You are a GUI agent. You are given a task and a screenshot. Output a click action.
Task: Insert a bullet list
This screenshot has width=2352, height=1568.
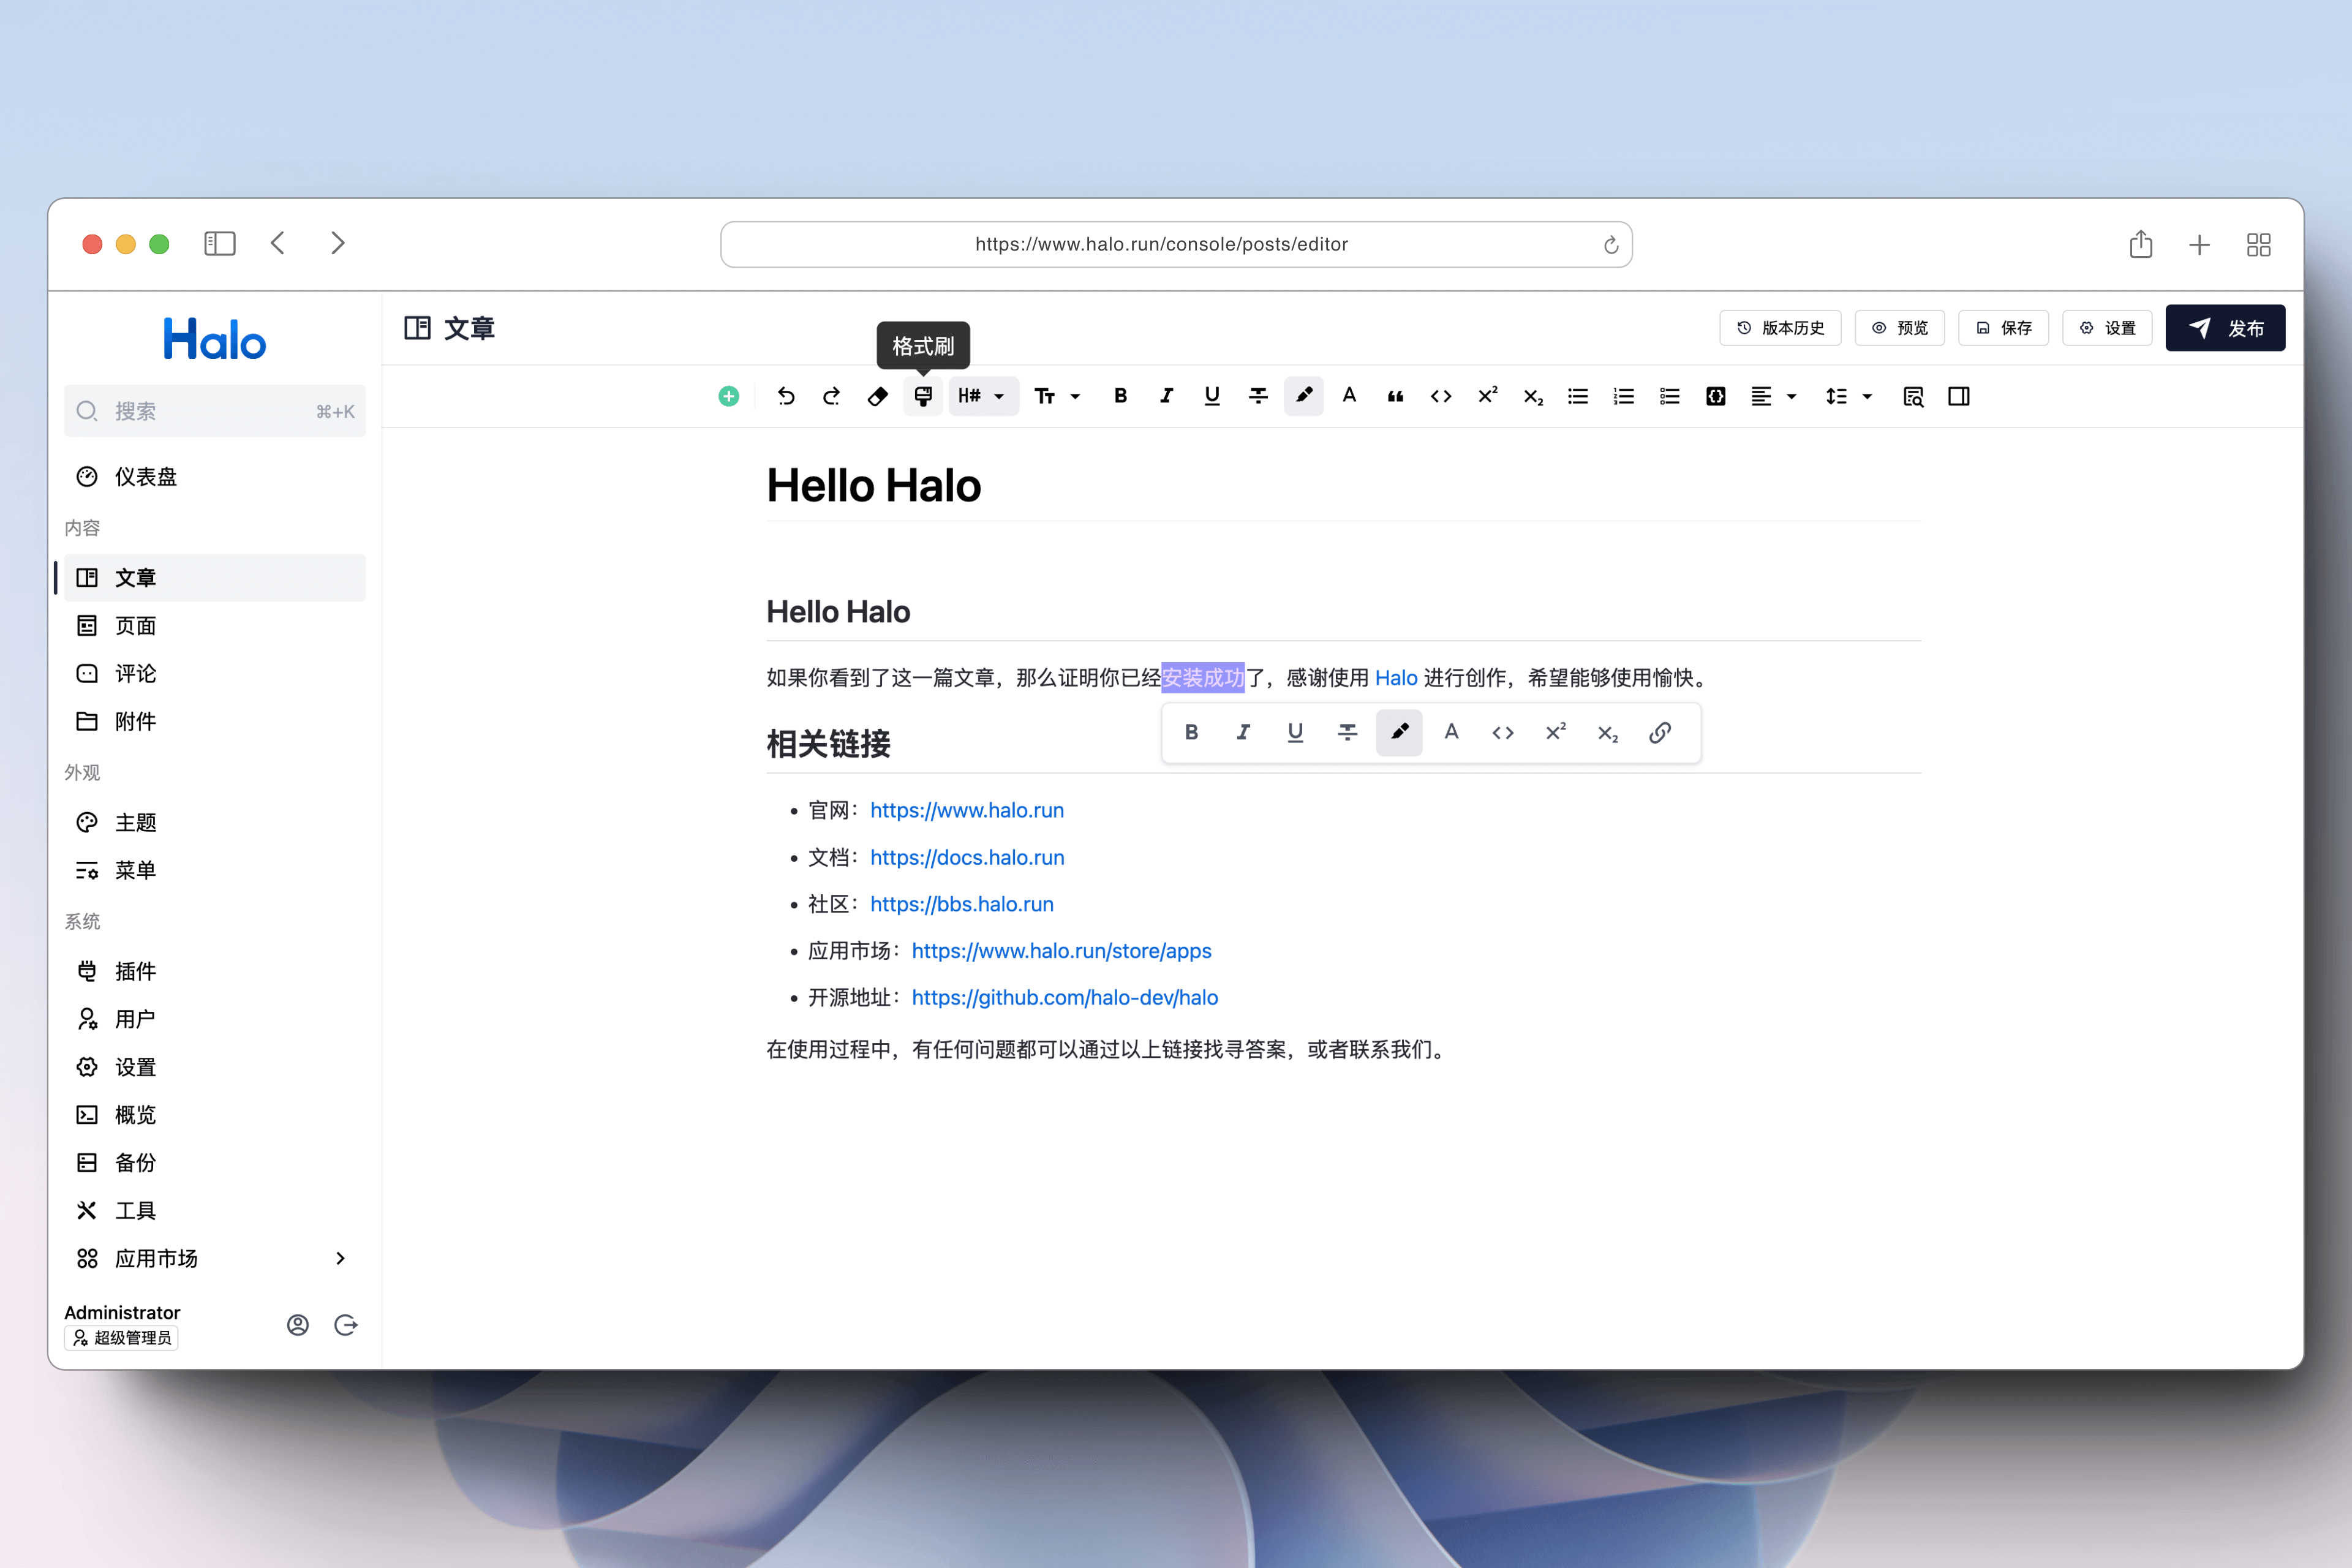(1578, 396)
